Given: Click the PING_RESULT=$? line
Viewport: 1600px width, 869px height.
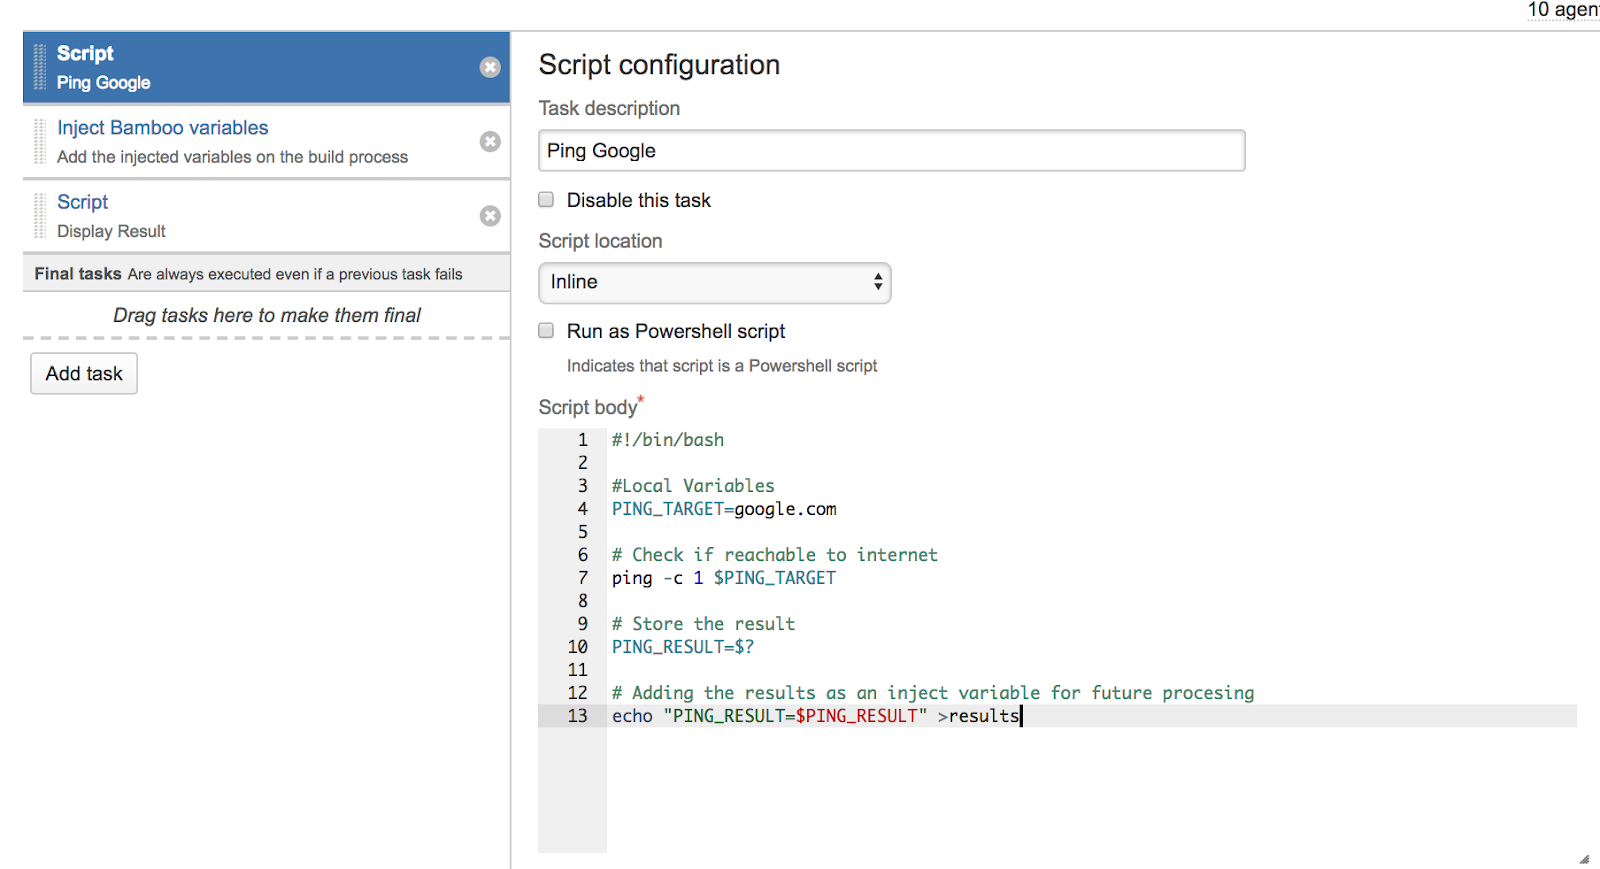Looking at the screenshot, I should [x=683, y=647].
